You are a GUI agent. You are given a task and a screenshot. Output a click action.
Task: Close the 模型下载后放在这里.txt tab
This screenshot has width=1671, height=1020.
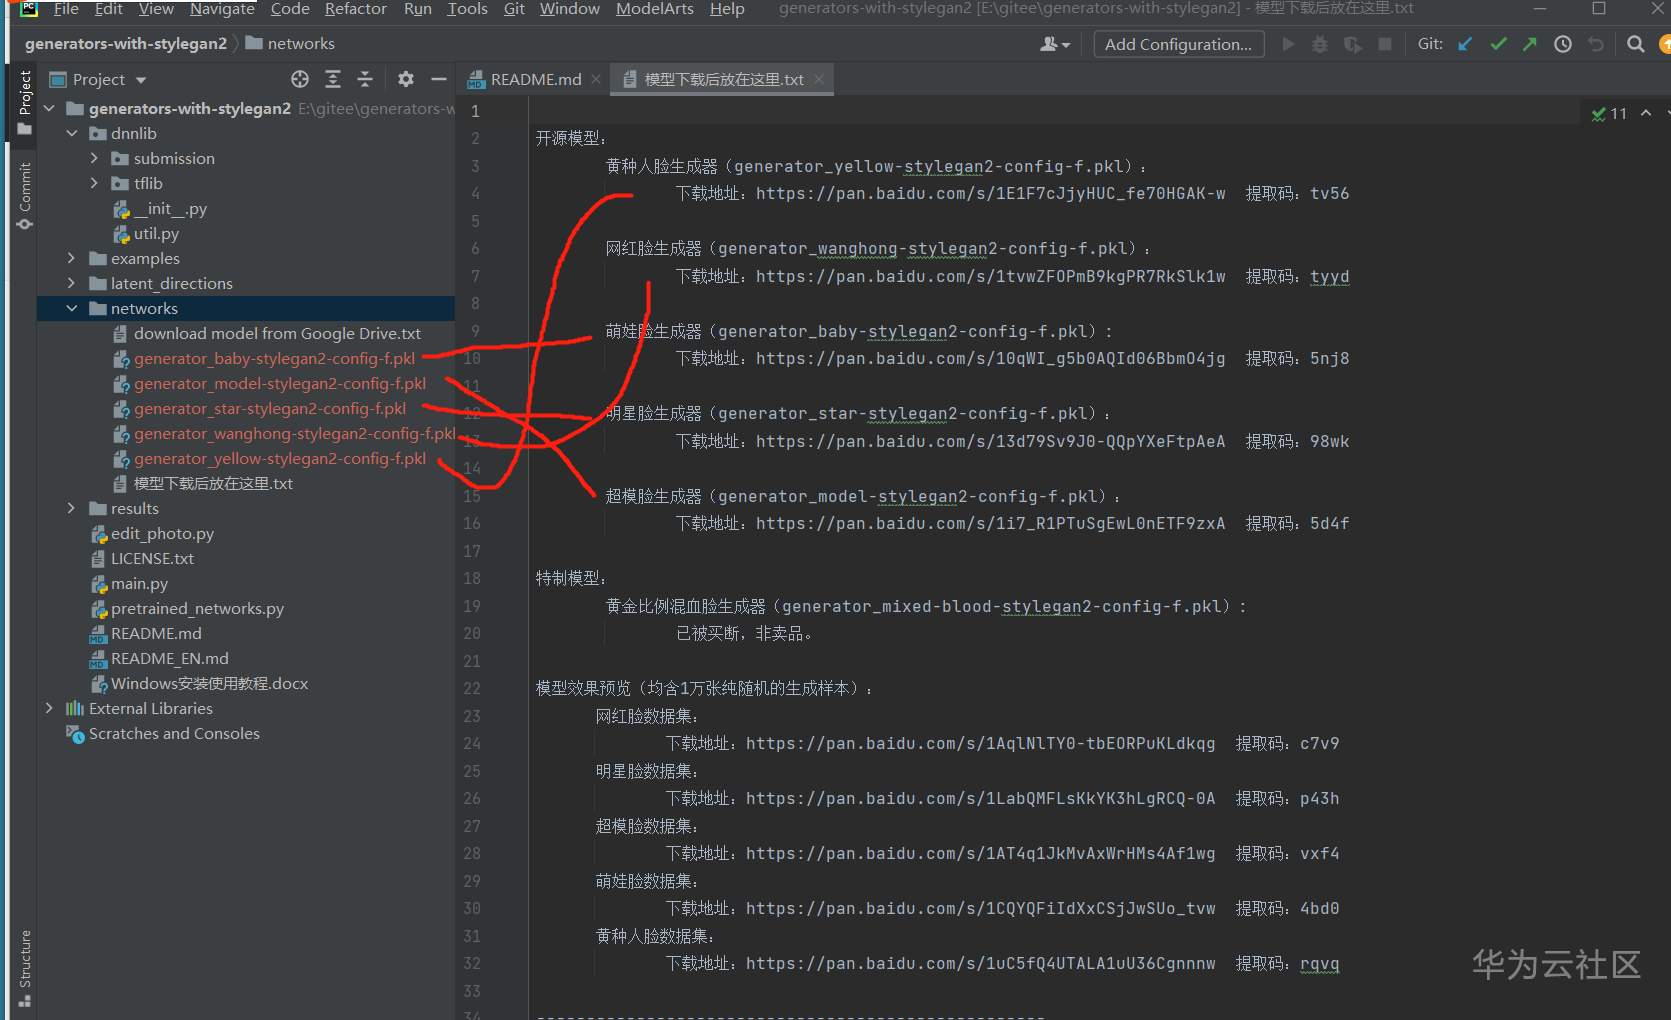coord(819,79)
